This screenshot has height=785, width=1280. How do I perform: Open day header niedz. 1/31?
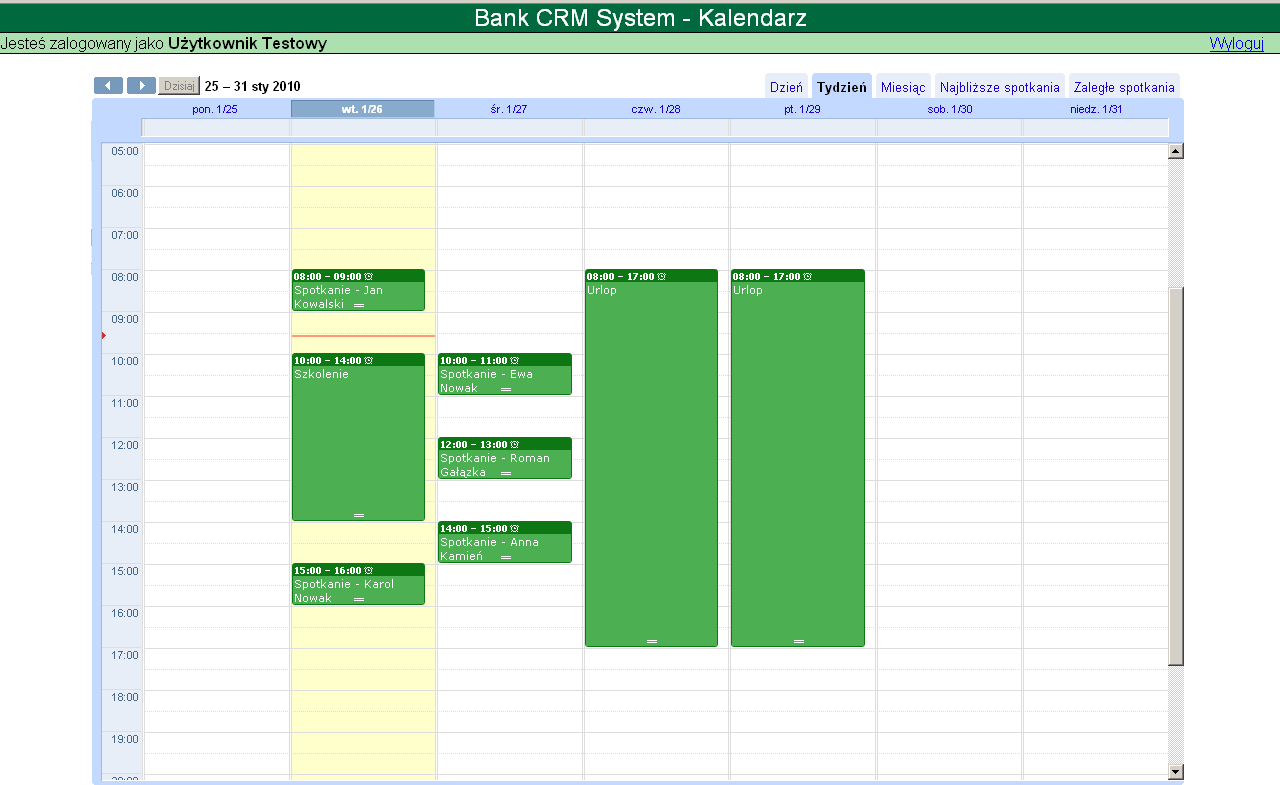click(x=1096, y=109)
